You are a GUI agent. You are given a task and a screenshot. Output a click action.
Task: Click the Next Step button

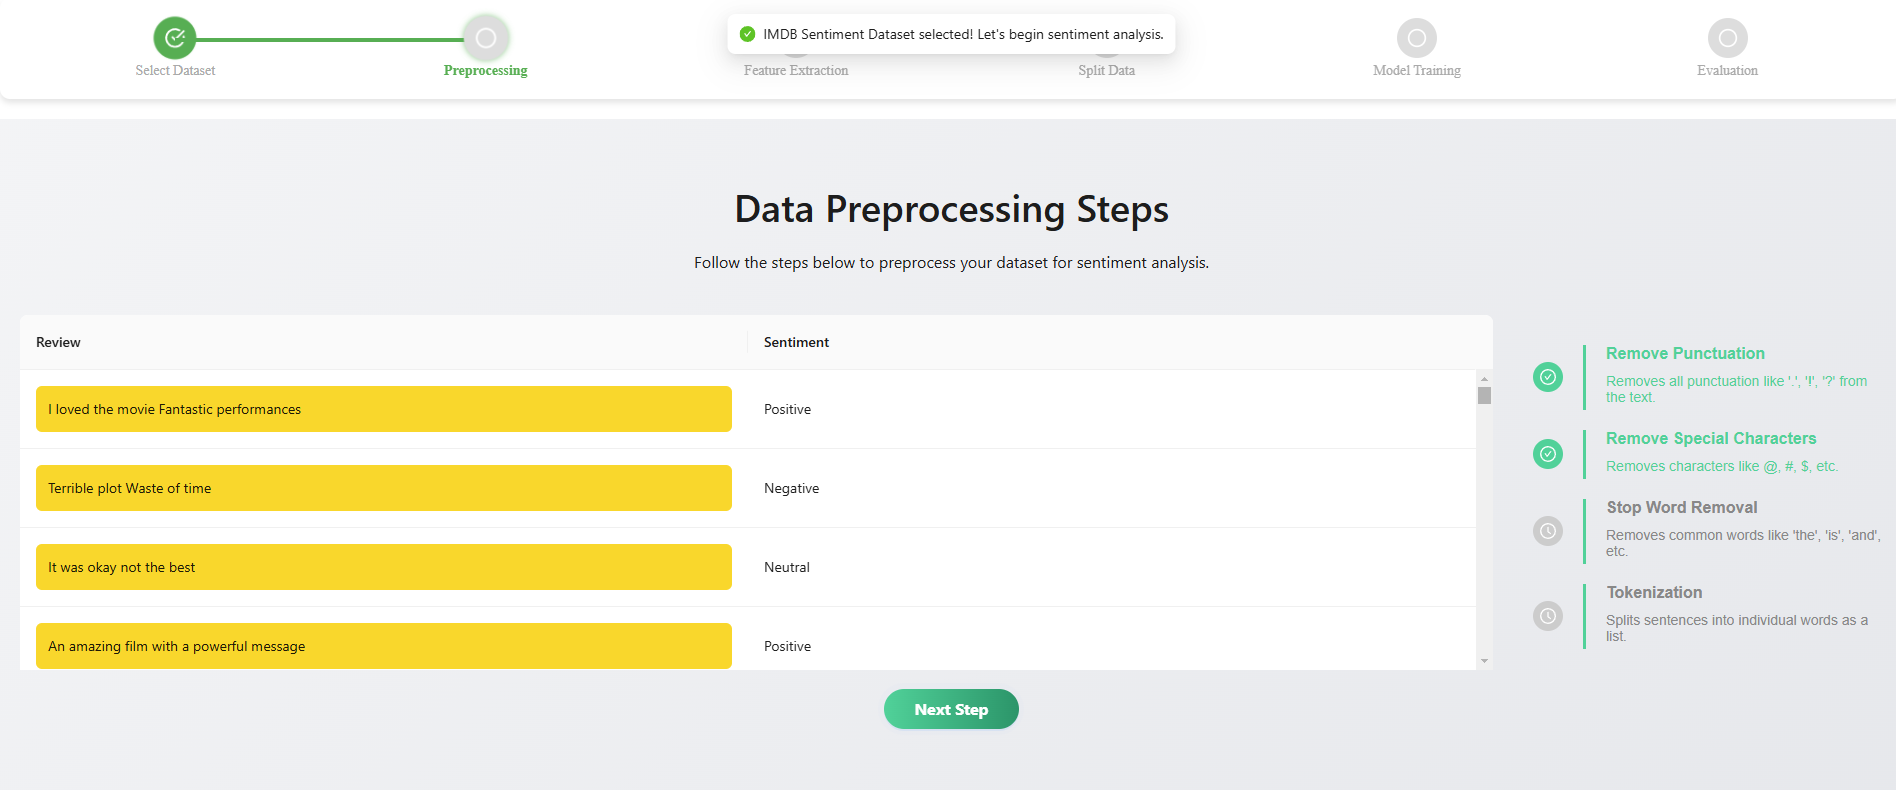pos(951,709)
